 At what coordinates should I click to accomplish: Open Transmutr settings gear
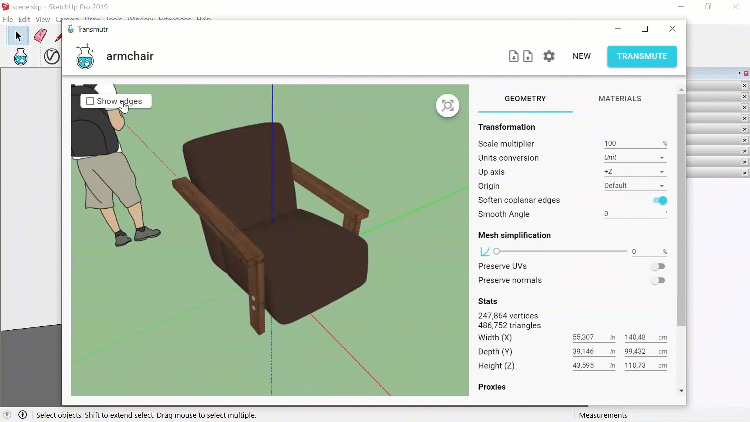click(549, 56)
